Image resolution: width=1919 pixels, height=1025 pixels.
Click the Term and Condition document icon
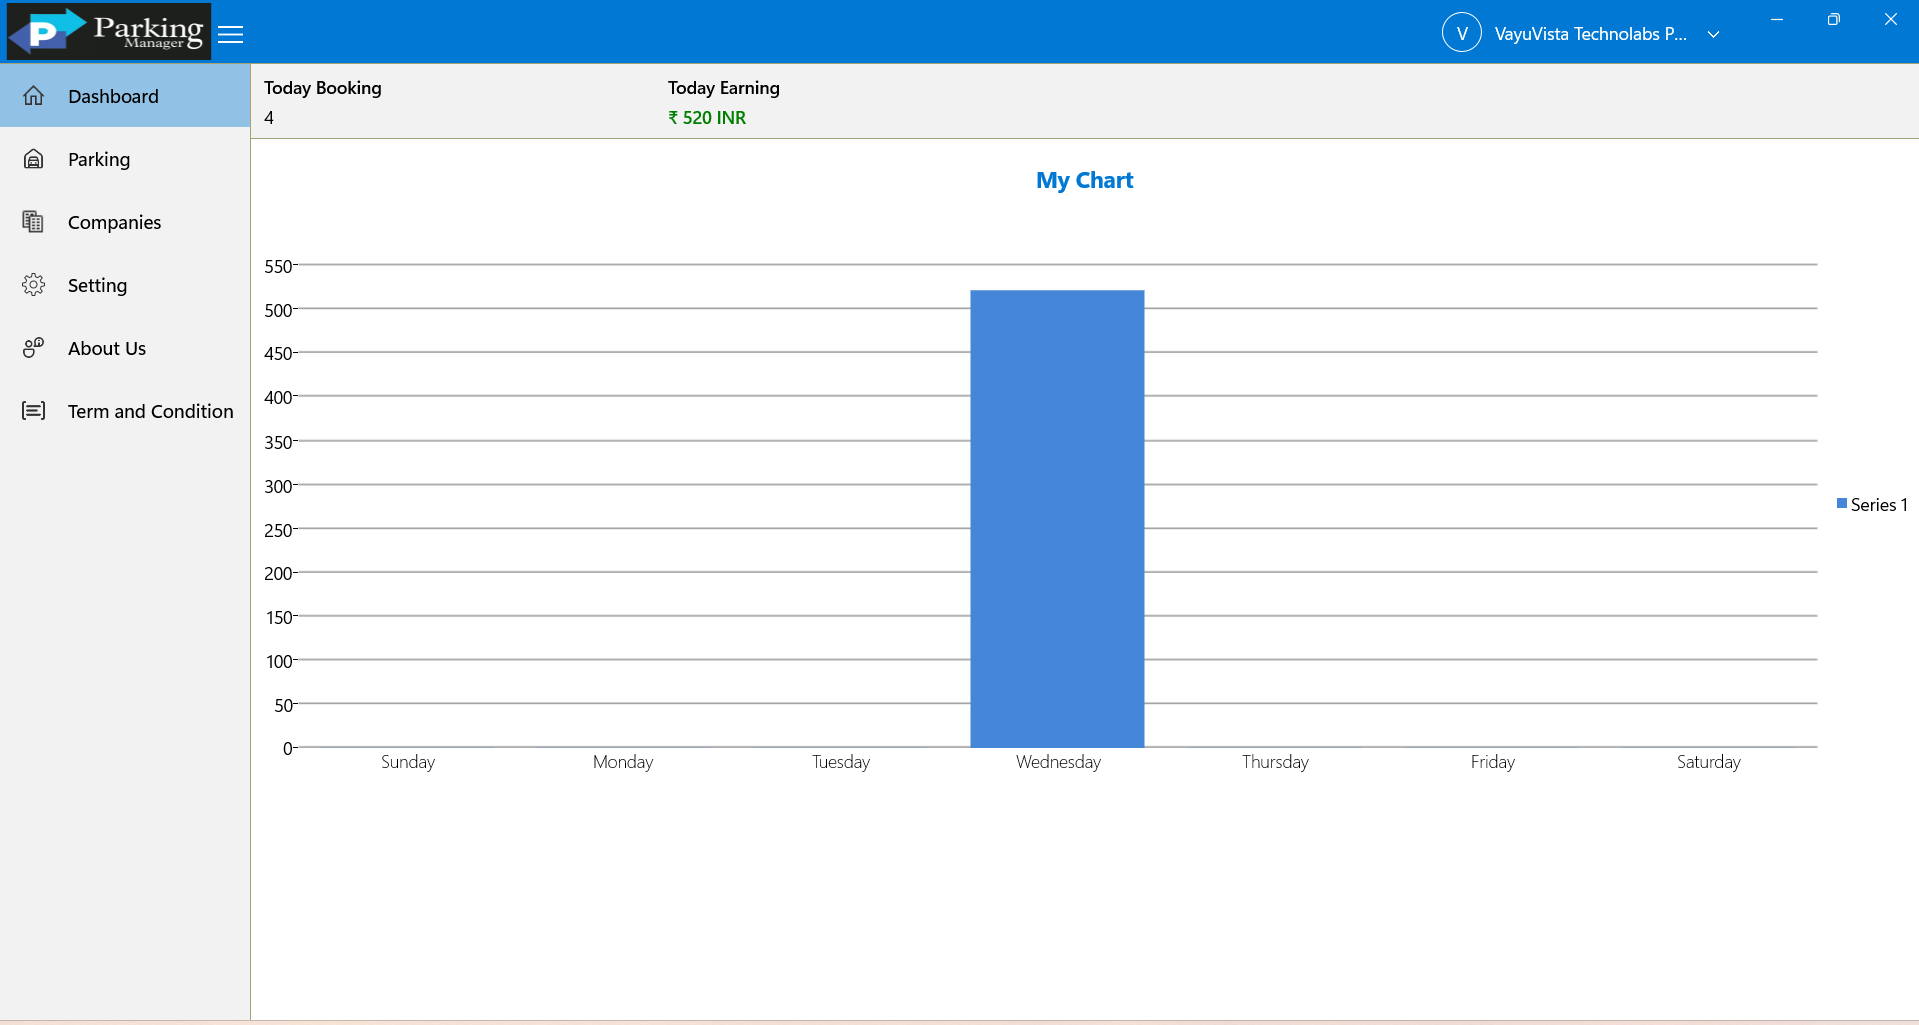point(34,411)
